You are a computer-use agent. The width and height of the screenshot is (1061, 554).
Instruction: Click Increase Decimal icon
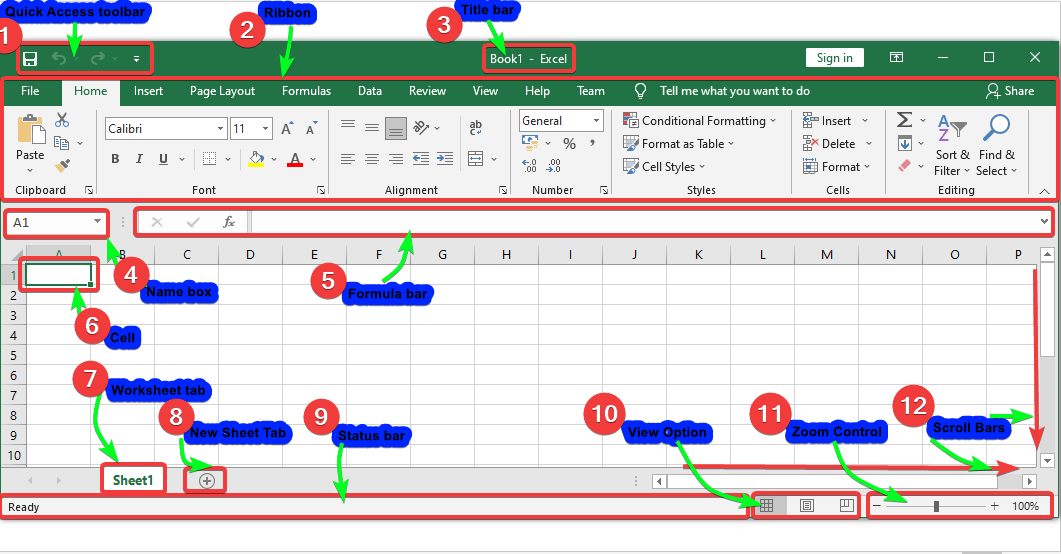(x=529, y=166)
